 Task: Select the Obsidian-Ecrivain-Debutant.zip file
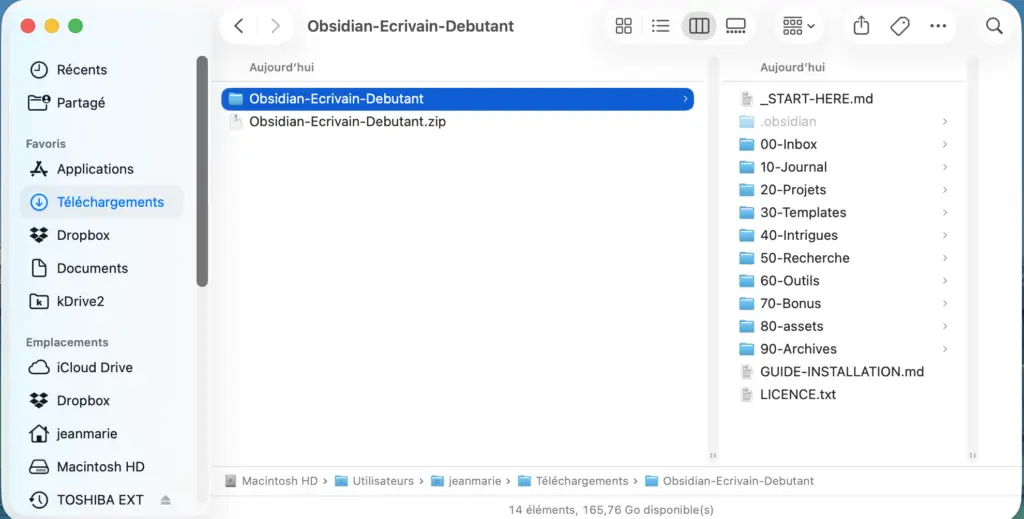[347, 122]
